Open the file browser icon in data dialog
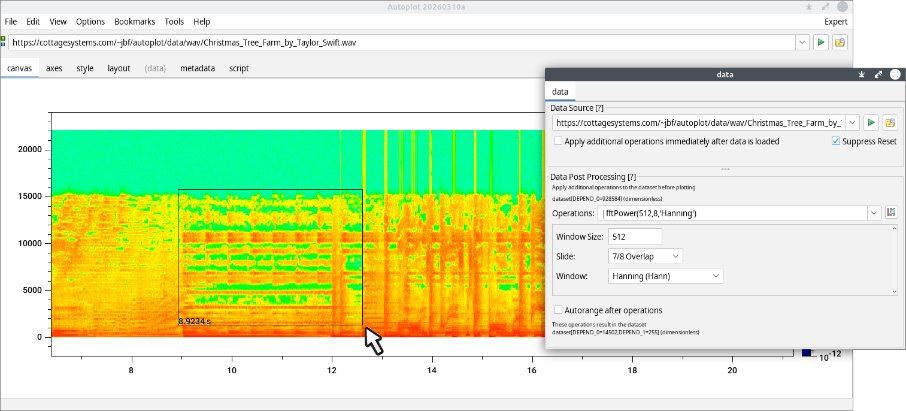The image size is (906, 411). pyautogui.click(x=889, y=122)
